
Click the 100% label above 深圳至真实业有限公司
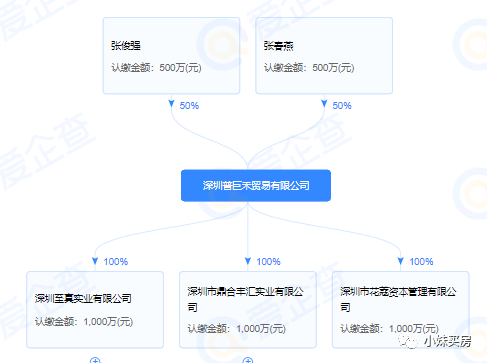pyautogui.click(x=115, y=262)
